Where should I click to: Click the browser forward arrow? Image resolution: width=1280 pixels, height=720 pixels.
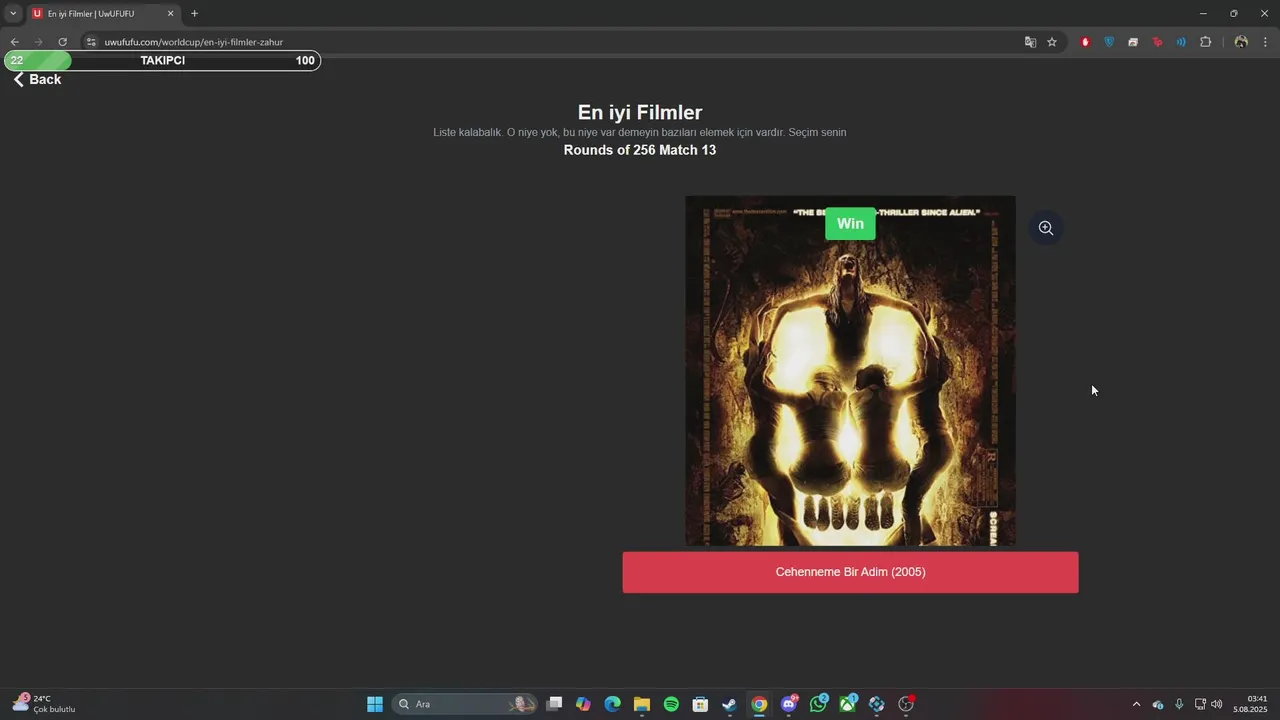pos(38,42)
